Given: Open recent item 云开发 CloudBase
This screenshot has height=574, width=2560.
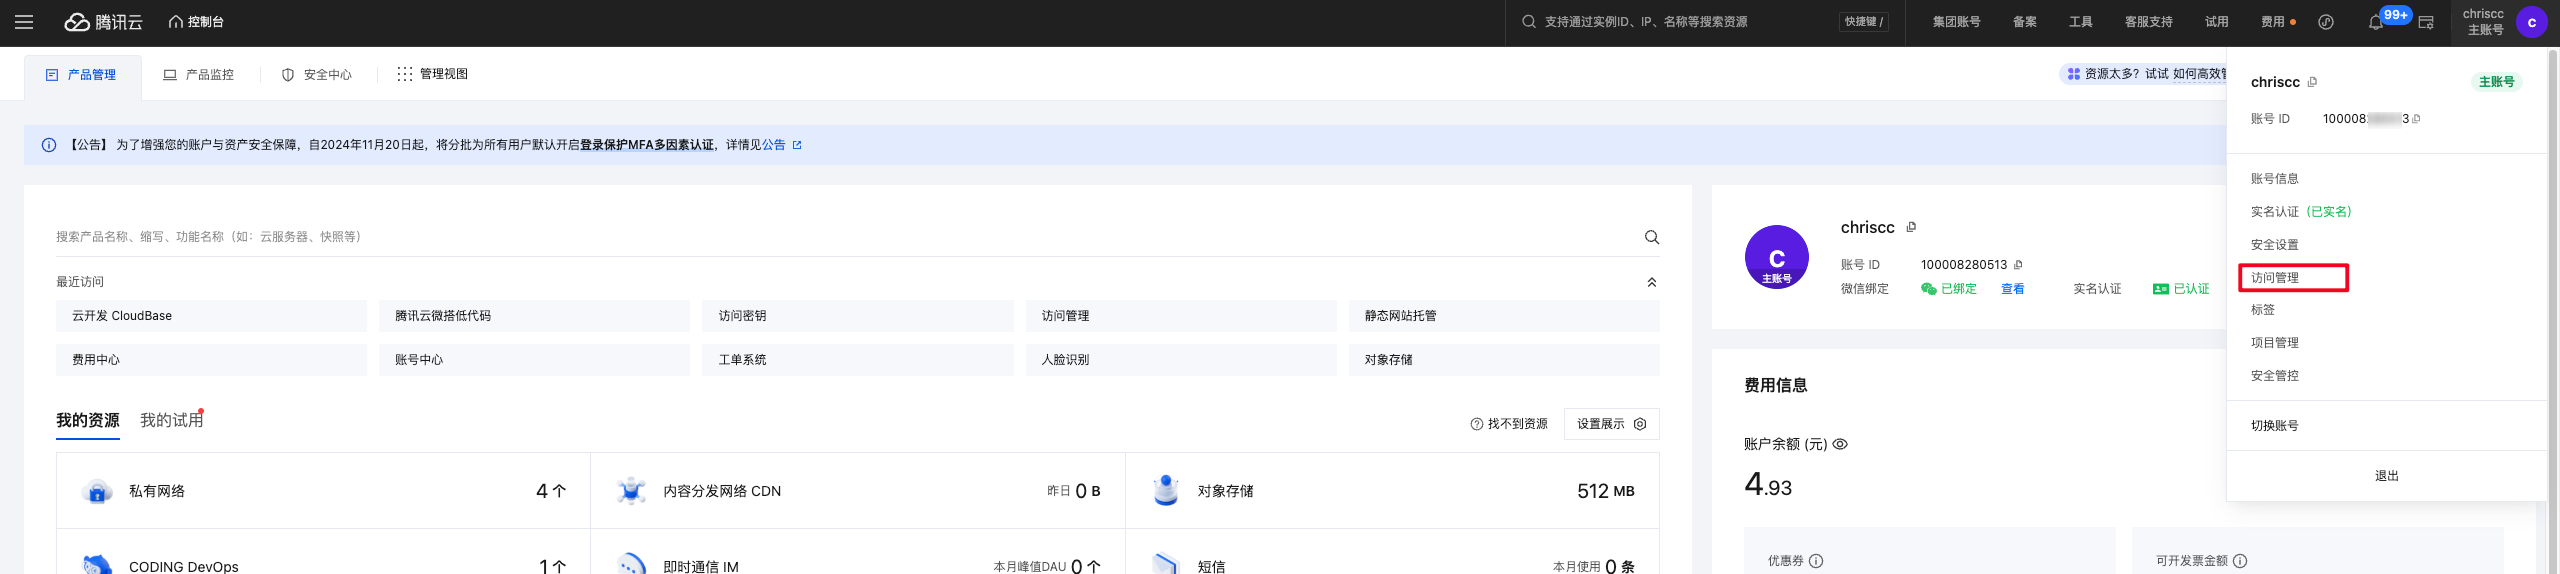Looking at the screenshot, I should [x=211, y=316].
